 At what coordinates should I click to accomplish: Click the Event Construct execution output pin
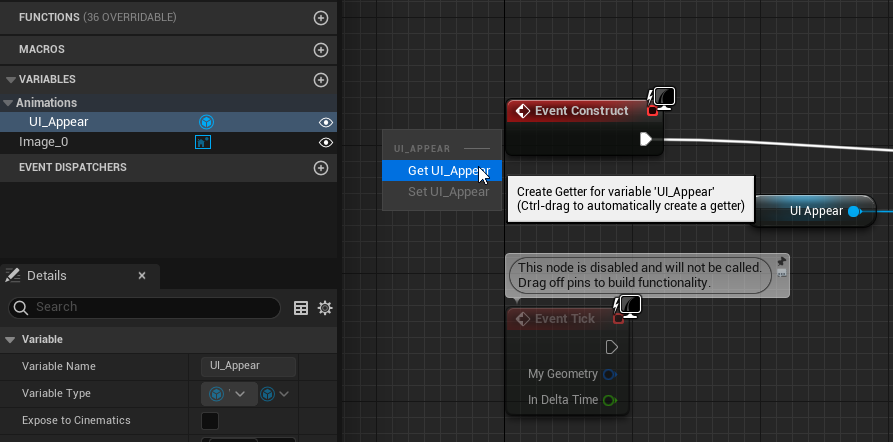pos(646,139)
